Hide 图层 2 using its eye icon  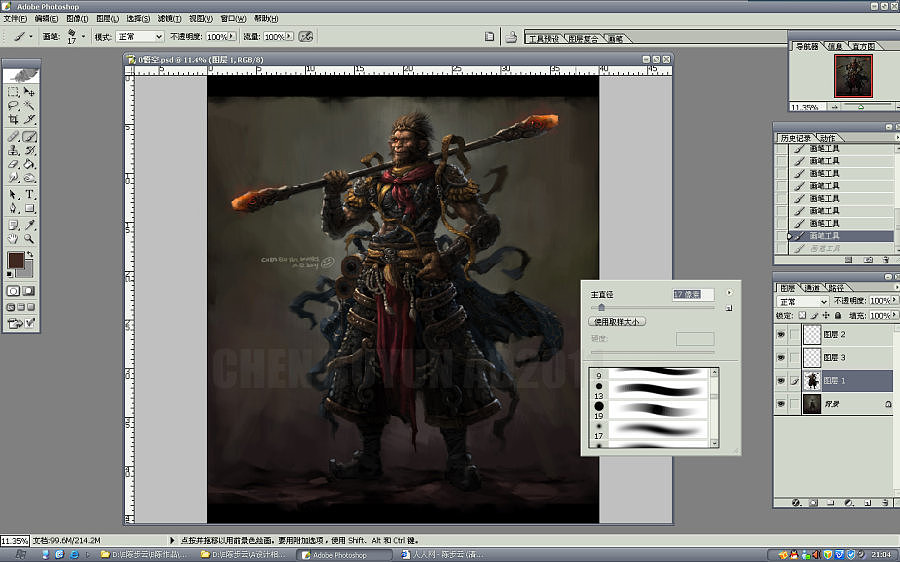(x=781, y=334)
